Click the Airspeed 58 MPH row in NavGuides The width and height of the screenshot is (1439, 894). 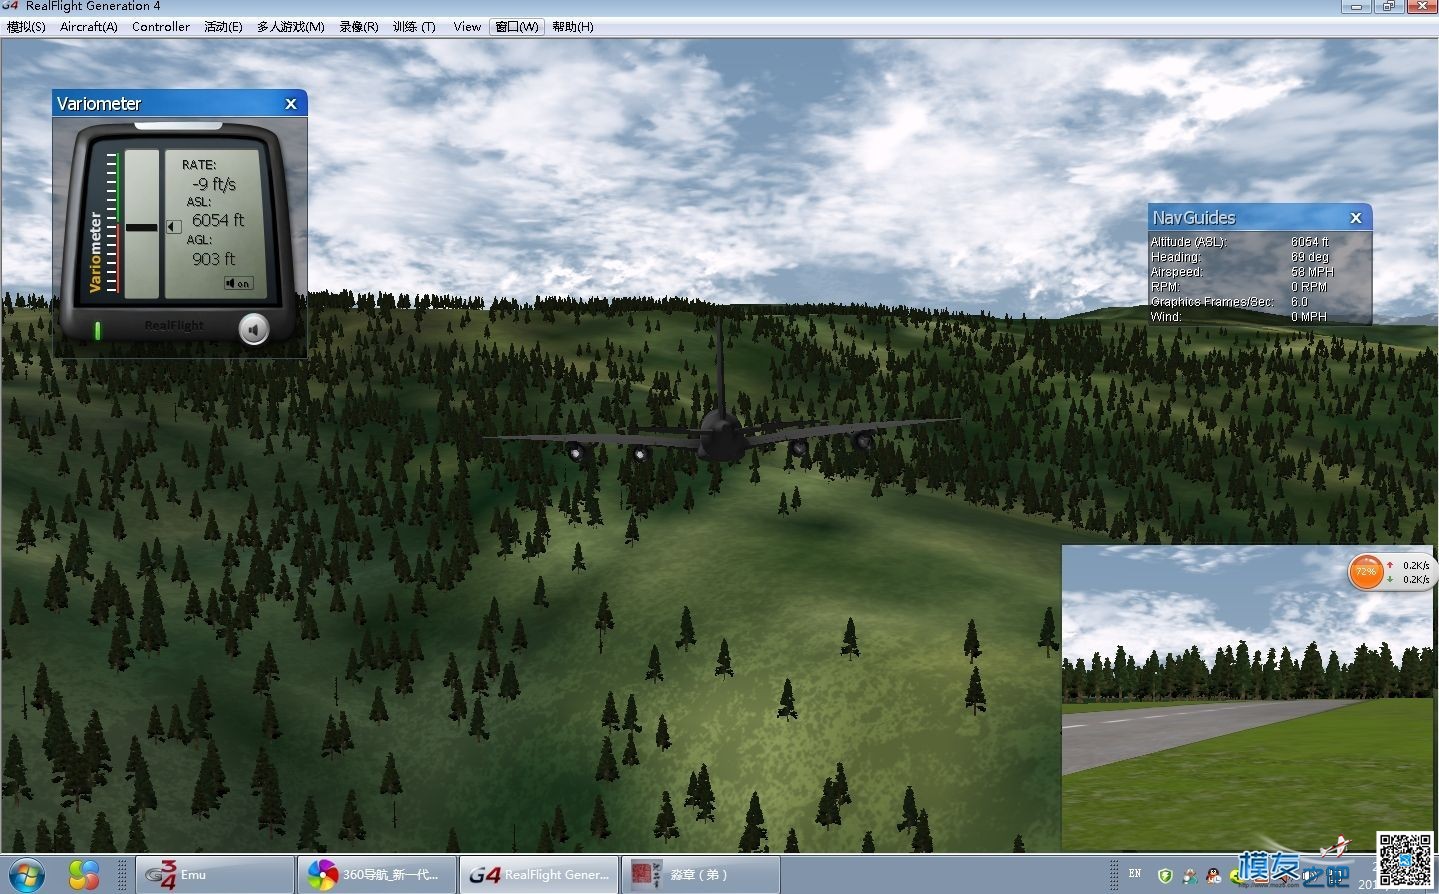point(1259,272)
